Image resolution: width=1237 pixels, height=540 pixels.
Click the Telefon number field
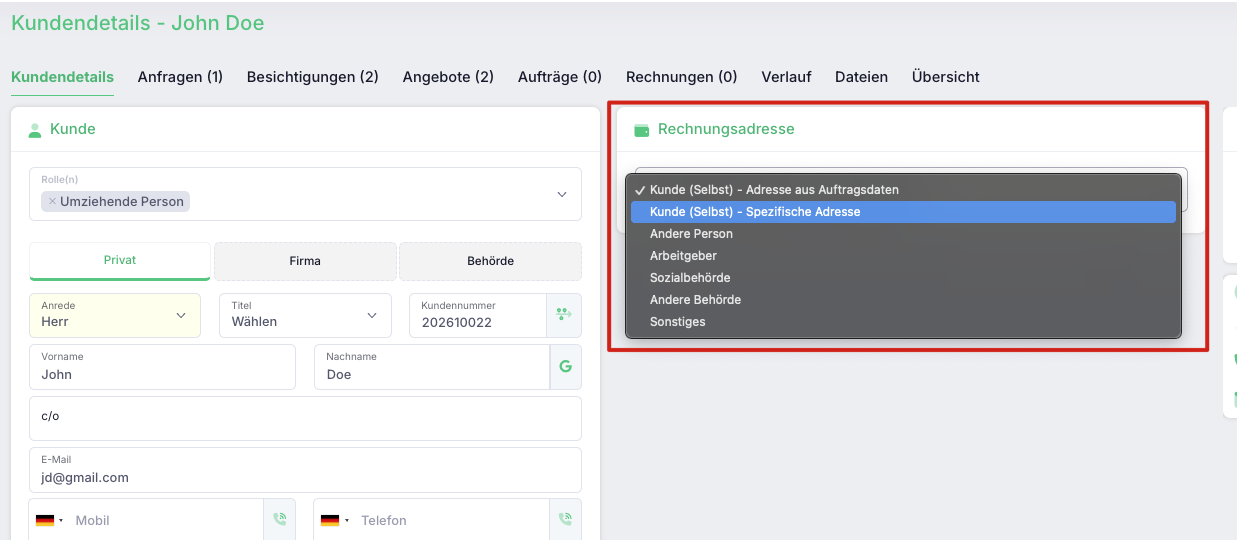pyautogui.click(x=451, y=520)
